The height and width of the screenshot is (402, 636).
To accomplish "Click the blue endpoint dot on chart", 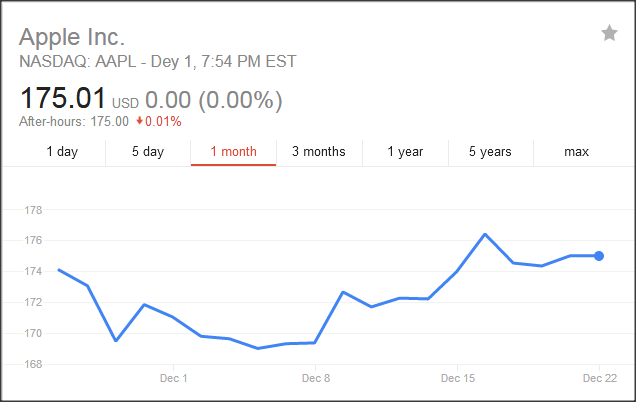I will coord(599,256).
